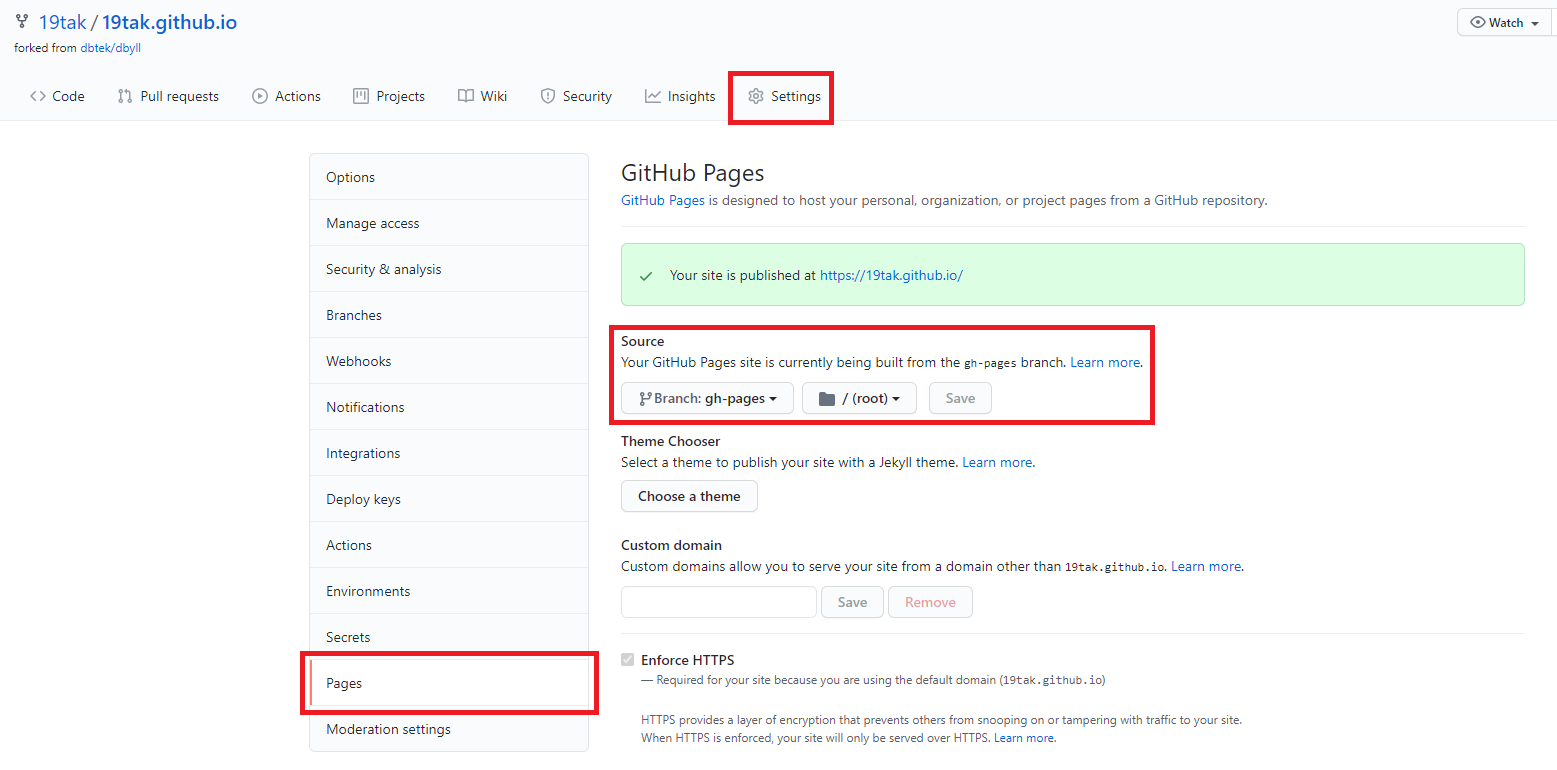Go to the Wiki tab
This screenshot has height=770, width=1557.
(482, 96)
